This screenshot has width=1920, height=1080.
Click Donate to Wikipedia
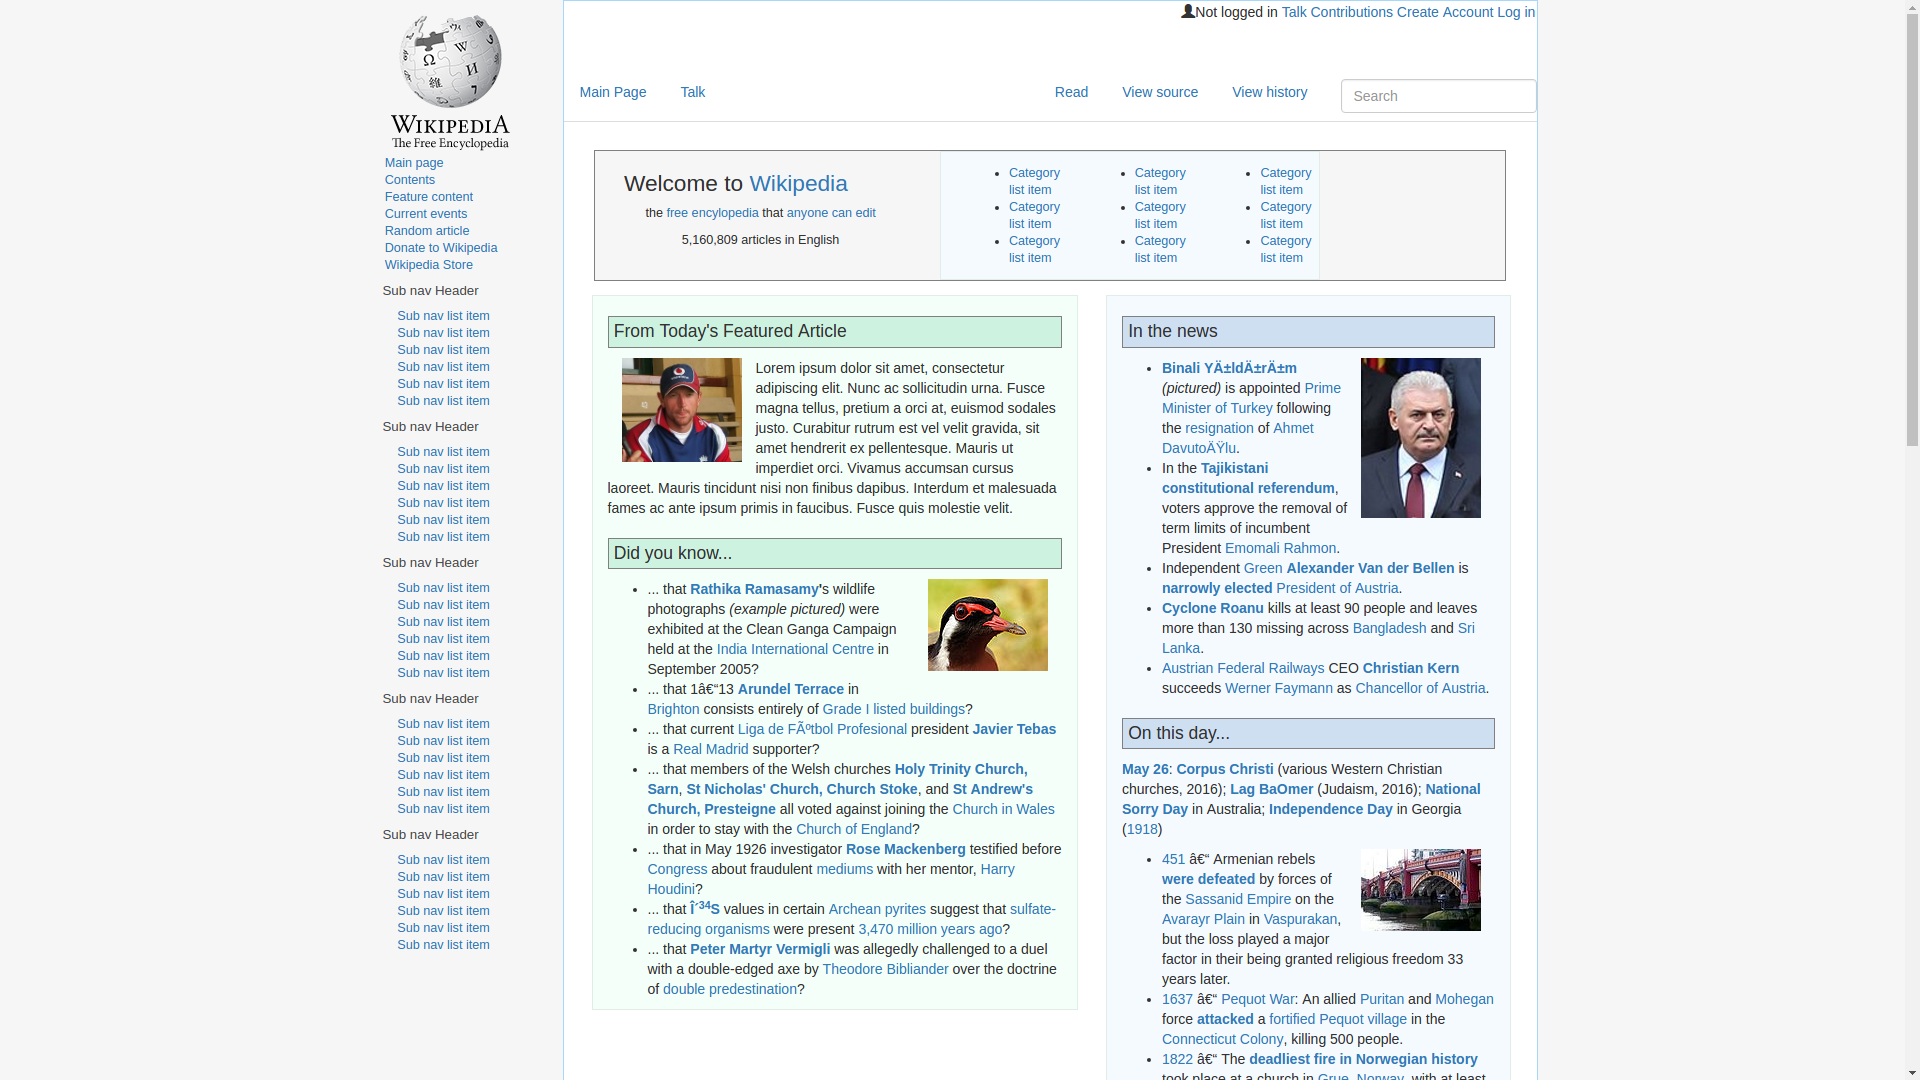[x=441, y=248]
